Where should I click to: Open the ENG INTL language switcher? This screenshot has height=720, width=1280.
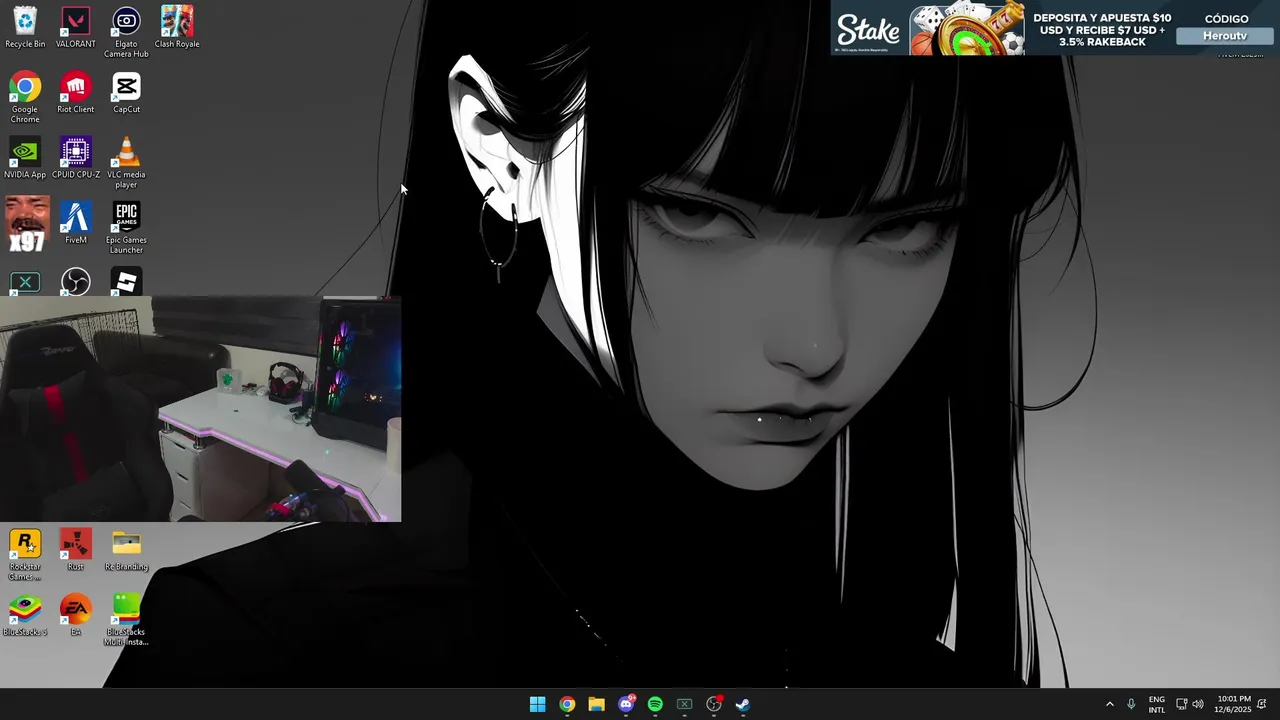[1157, 704]
